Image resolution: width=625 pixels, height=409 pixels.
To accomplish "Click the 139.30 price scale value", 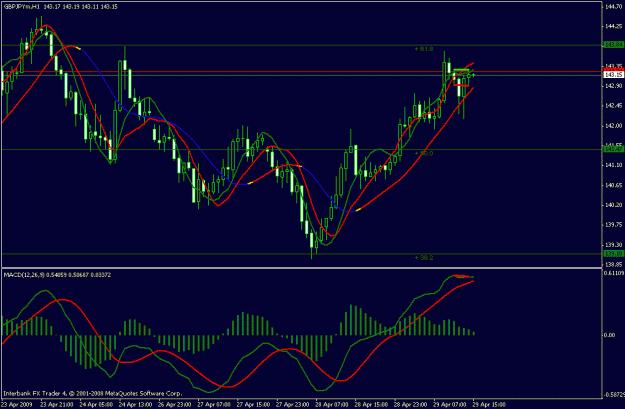I will pos(614,244).
